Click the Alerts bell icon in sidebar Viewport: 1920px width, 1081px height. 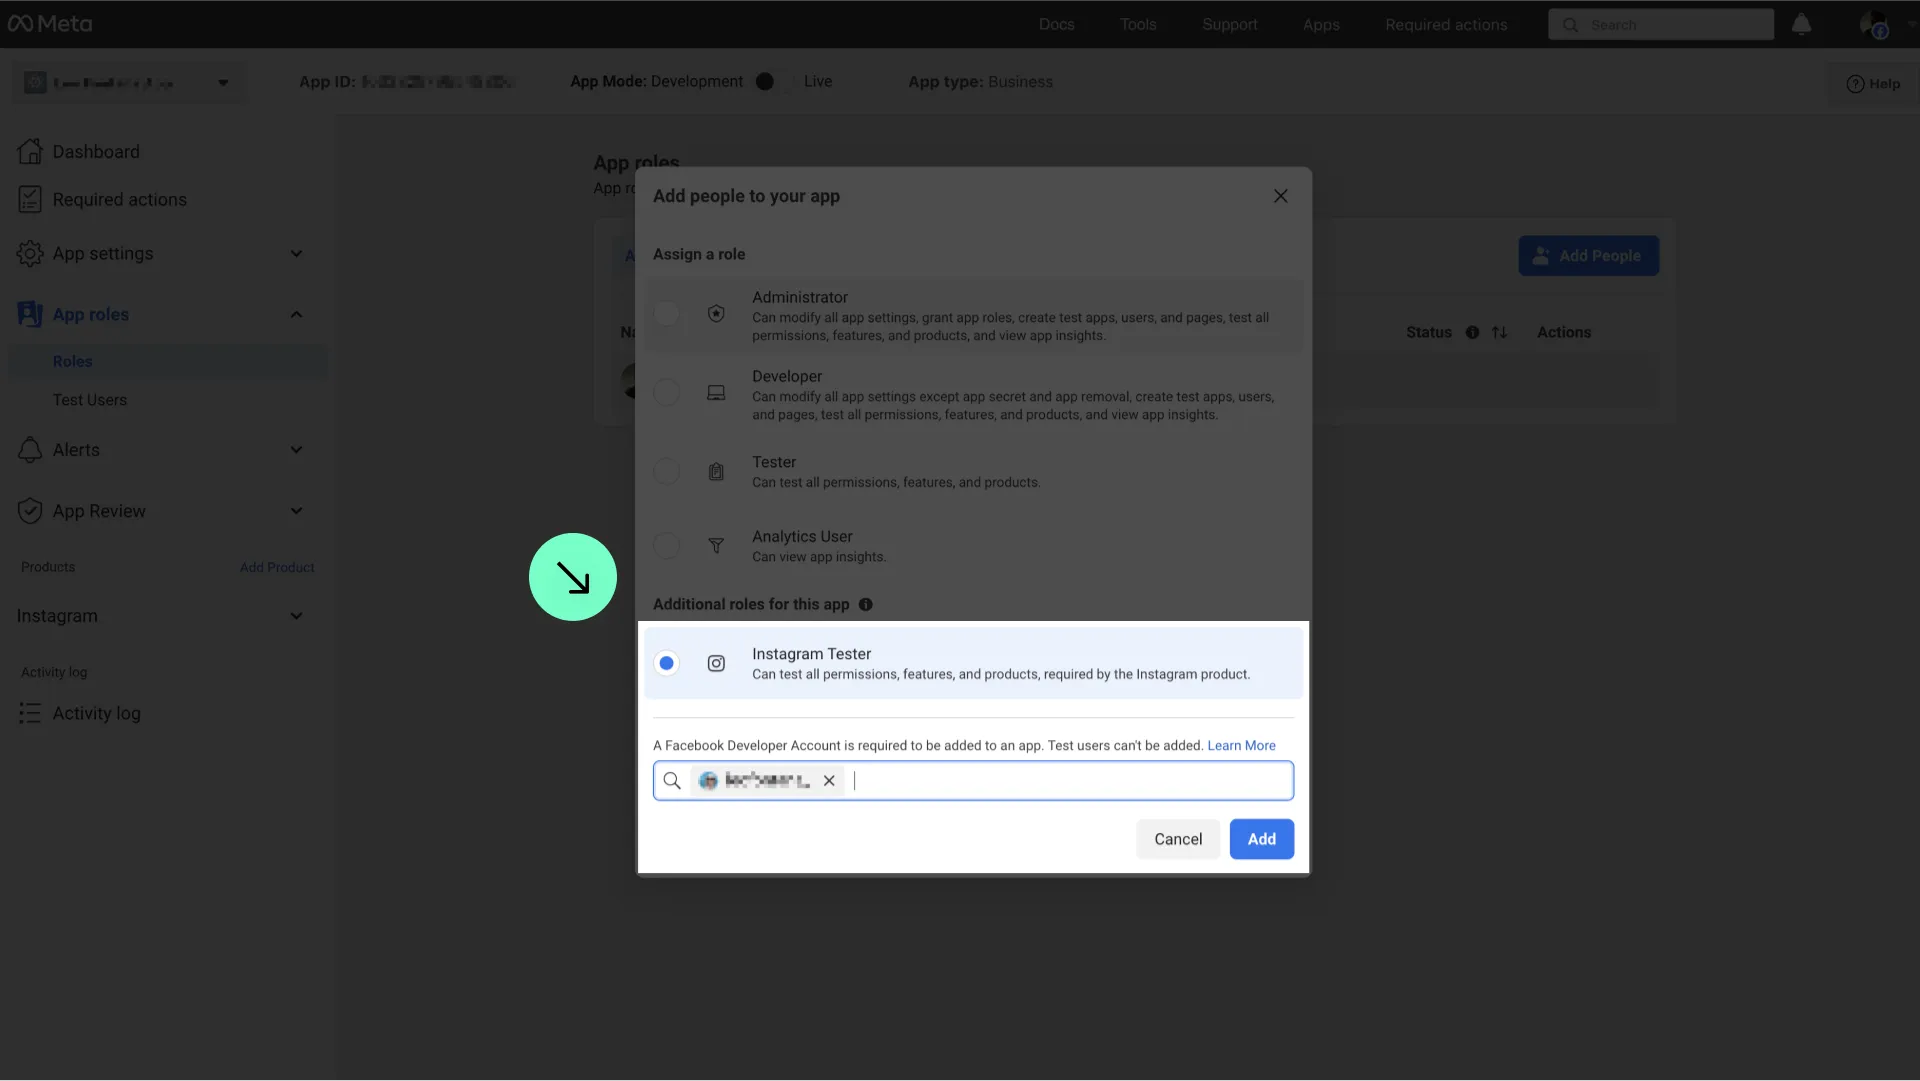[x=30, y=449]
